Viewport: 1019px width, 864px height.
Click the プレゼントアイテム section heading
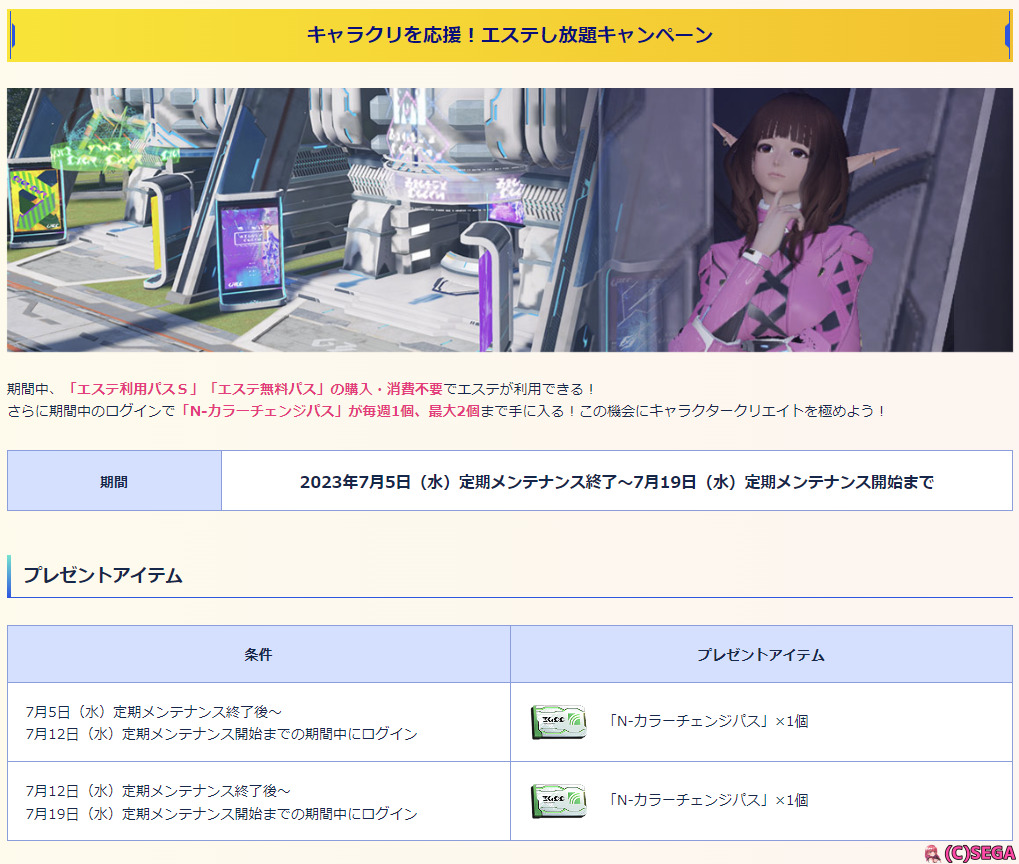click(x=103, y=575)
